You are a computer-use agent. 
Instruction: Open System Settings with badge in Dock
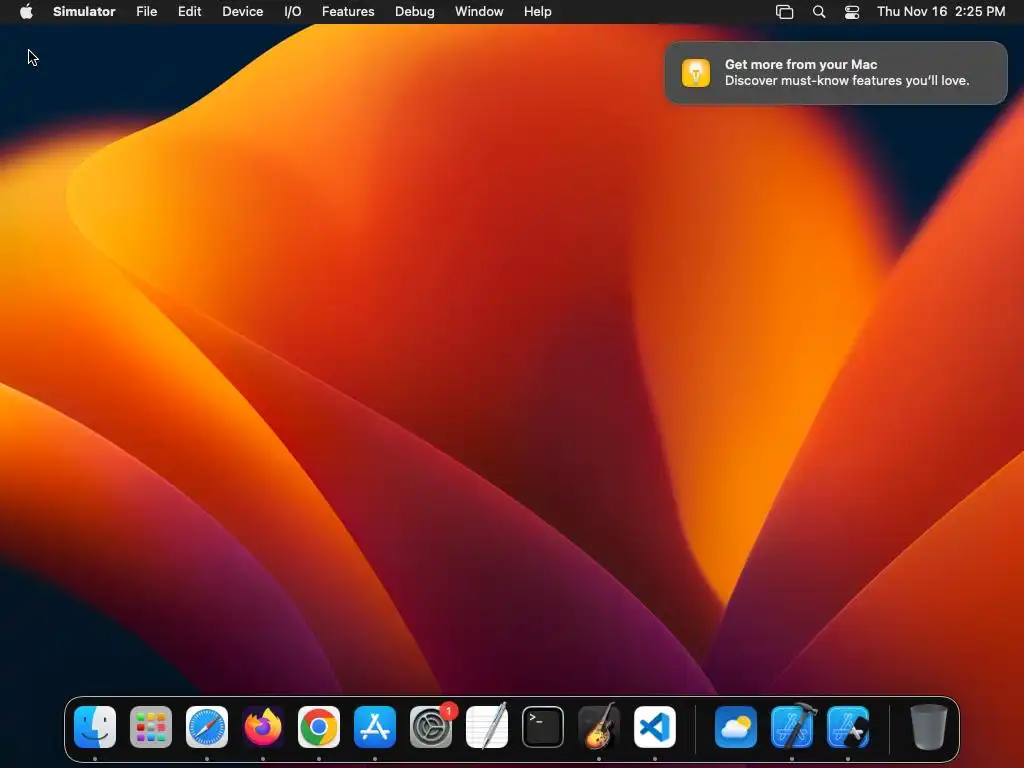coord(431,727)
